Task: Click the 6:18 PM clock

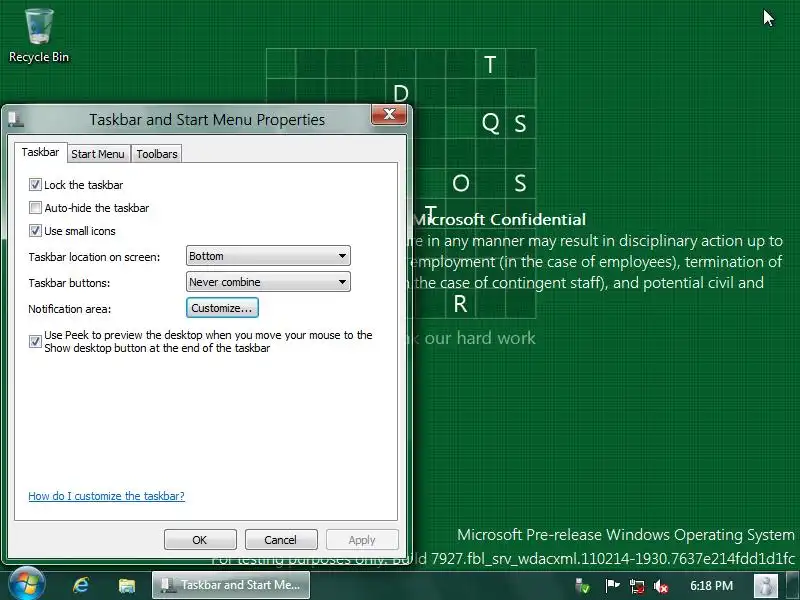Action: click(711, 586)
